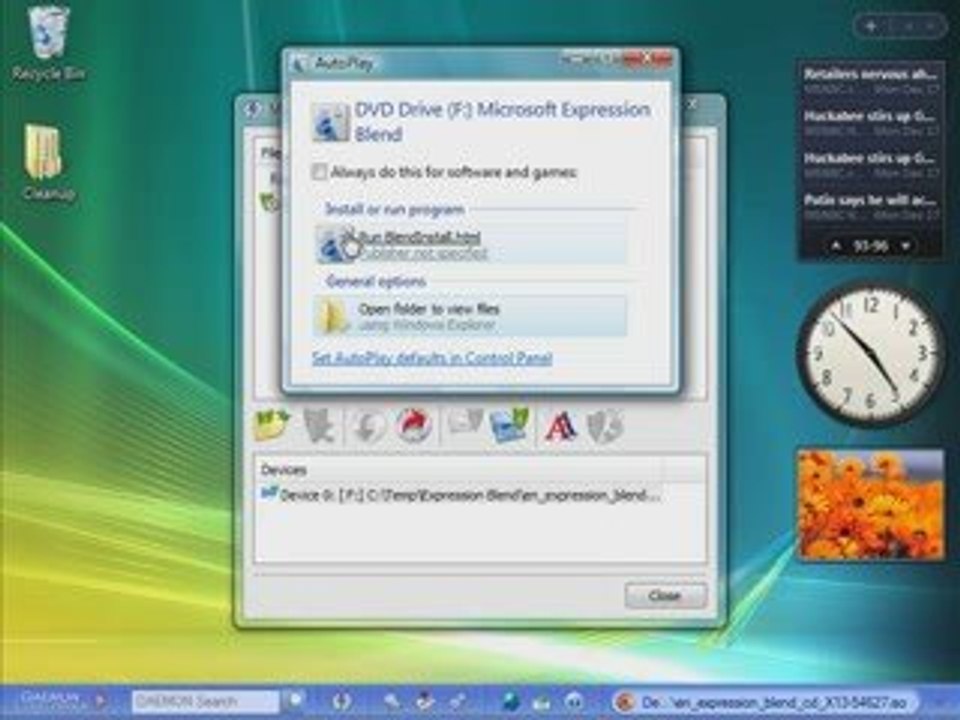Click the blue drive icon with green badge
Screen dimensions: 960x720
pos(509,425)
